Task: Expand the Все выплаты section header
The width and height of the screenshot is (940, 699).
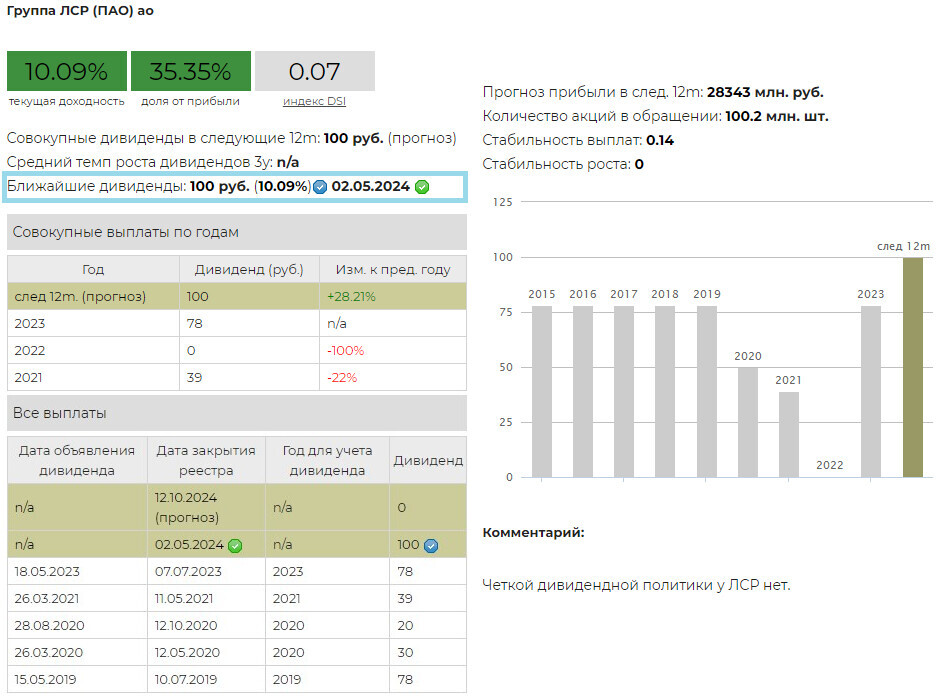Action: tap(236, 413)
